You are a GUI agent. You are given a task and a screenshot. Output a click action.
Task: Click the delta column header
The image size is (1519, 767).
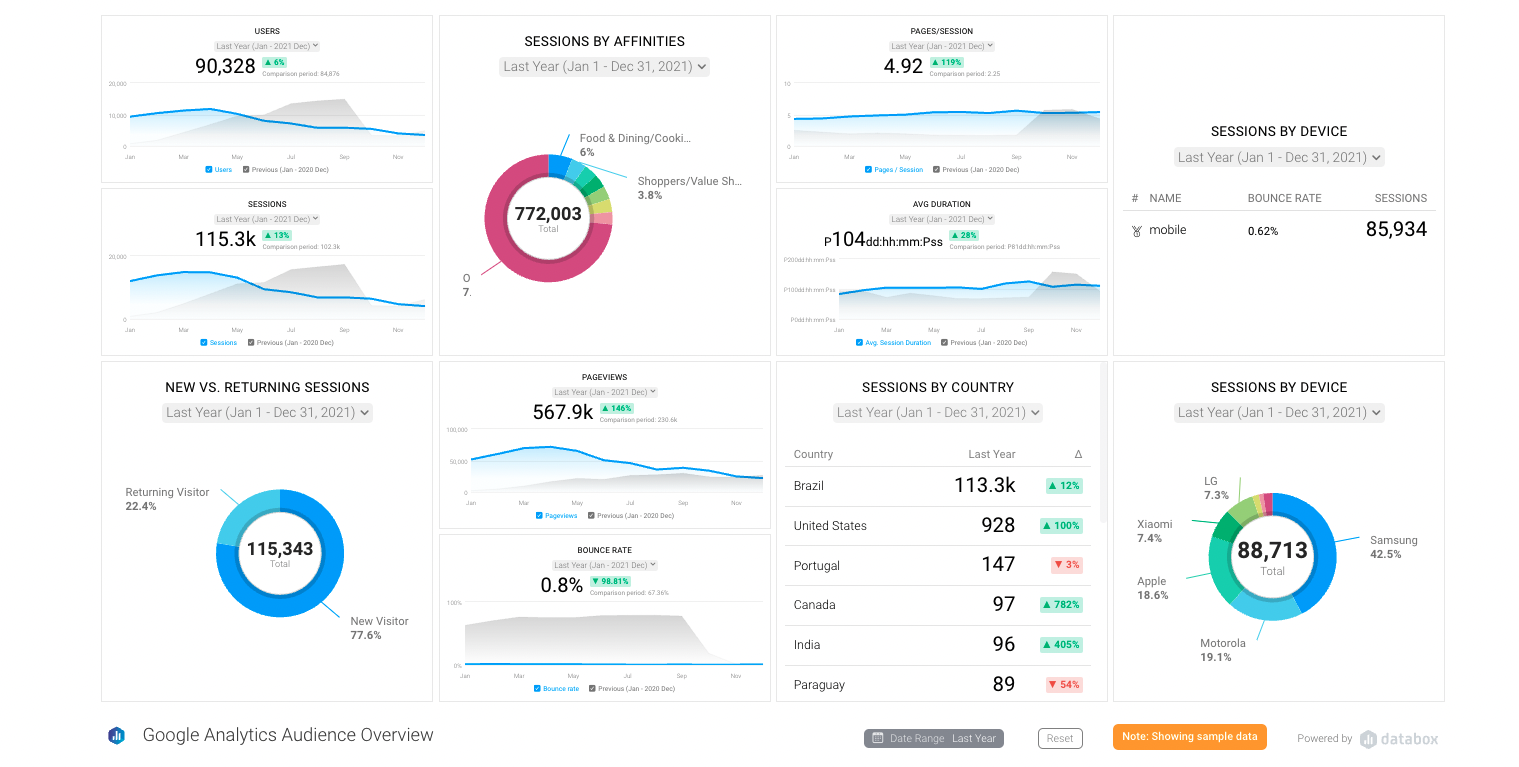click(1078, 454)
